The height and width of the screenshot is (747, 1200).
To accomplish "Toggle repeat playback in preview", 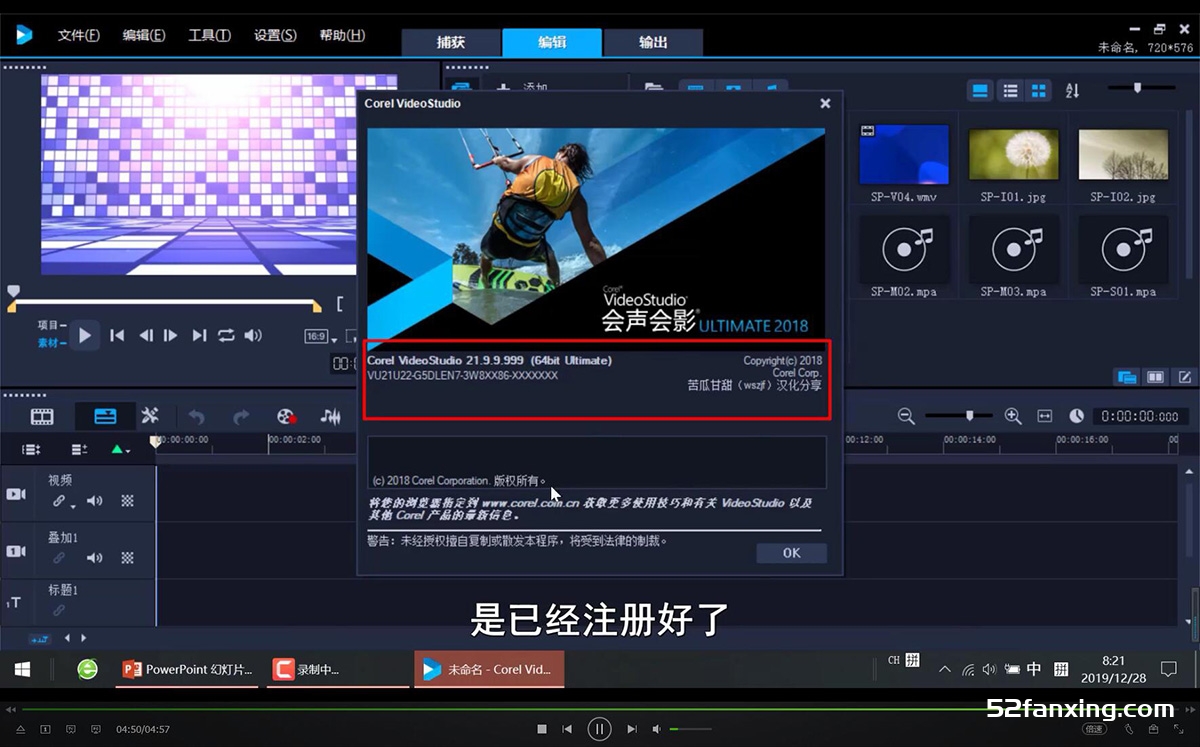I will pos(226,336).
